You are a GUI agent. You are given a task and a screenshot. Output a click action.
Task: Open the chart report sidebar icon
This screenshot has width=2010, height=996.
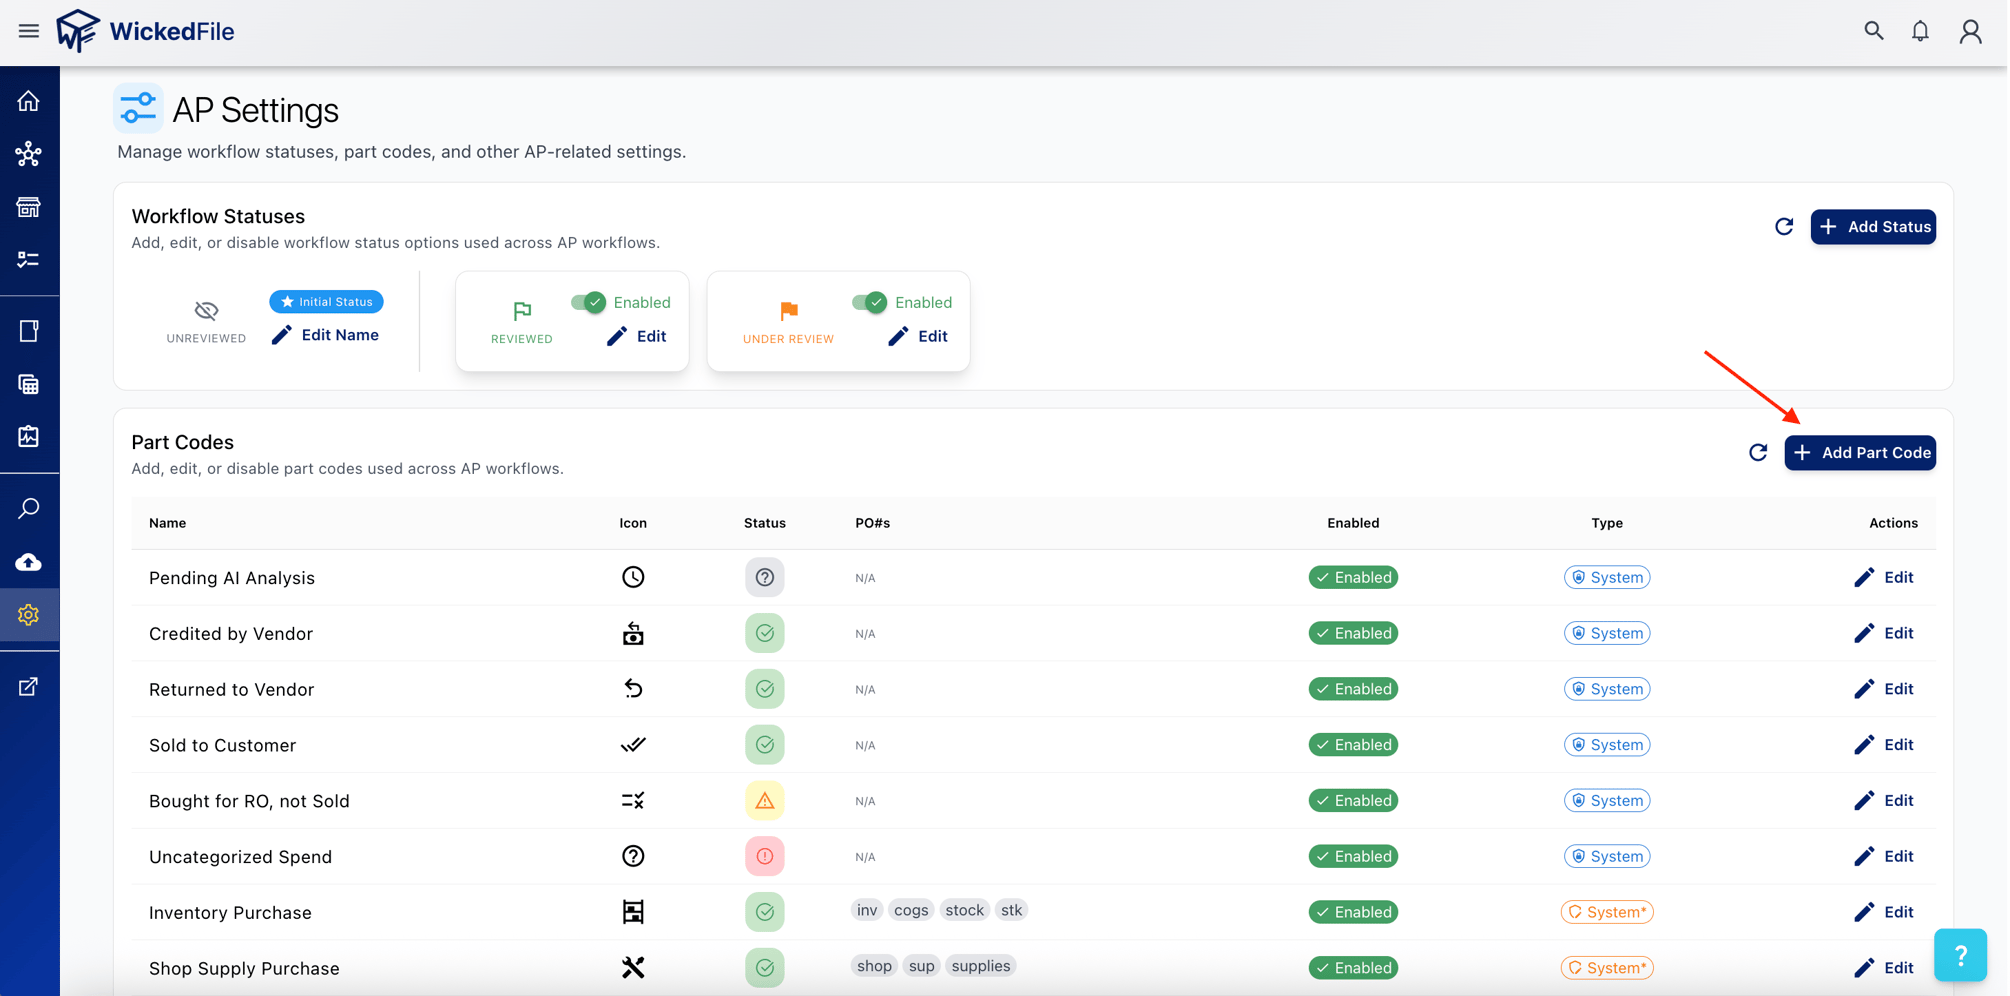29,437
